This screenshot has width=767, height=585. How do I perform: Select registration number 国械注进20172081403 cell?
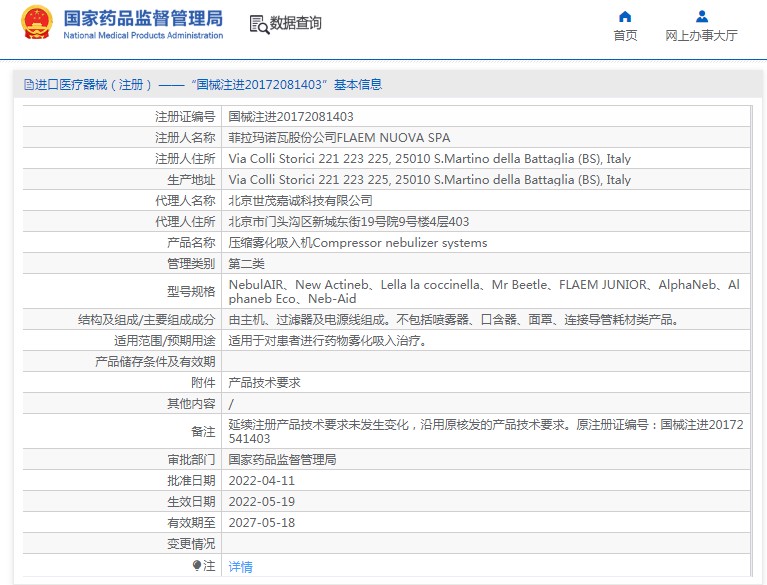click(291, 116)
